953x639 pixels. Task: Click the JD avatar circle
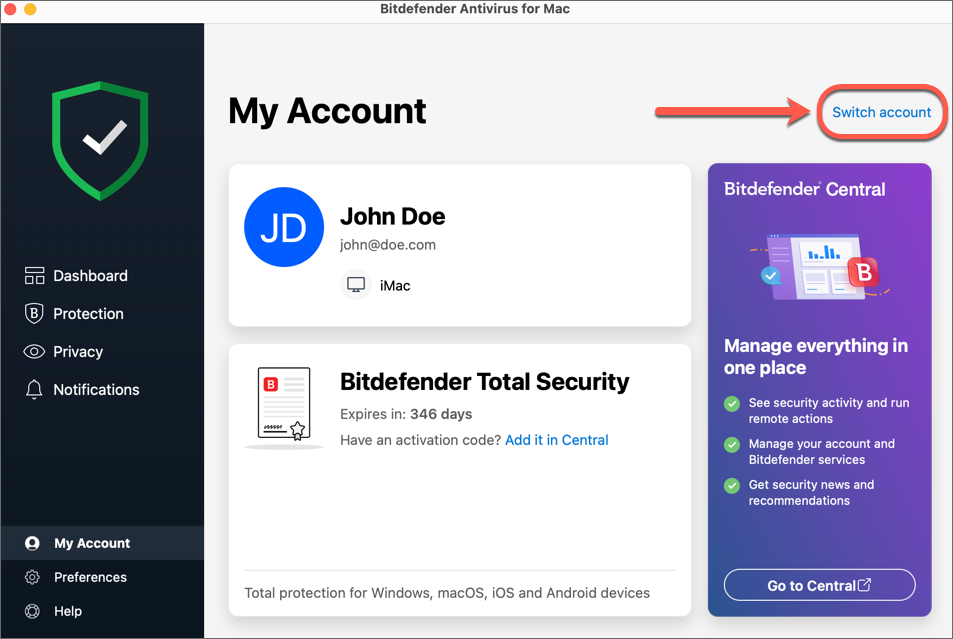(284, 227)
